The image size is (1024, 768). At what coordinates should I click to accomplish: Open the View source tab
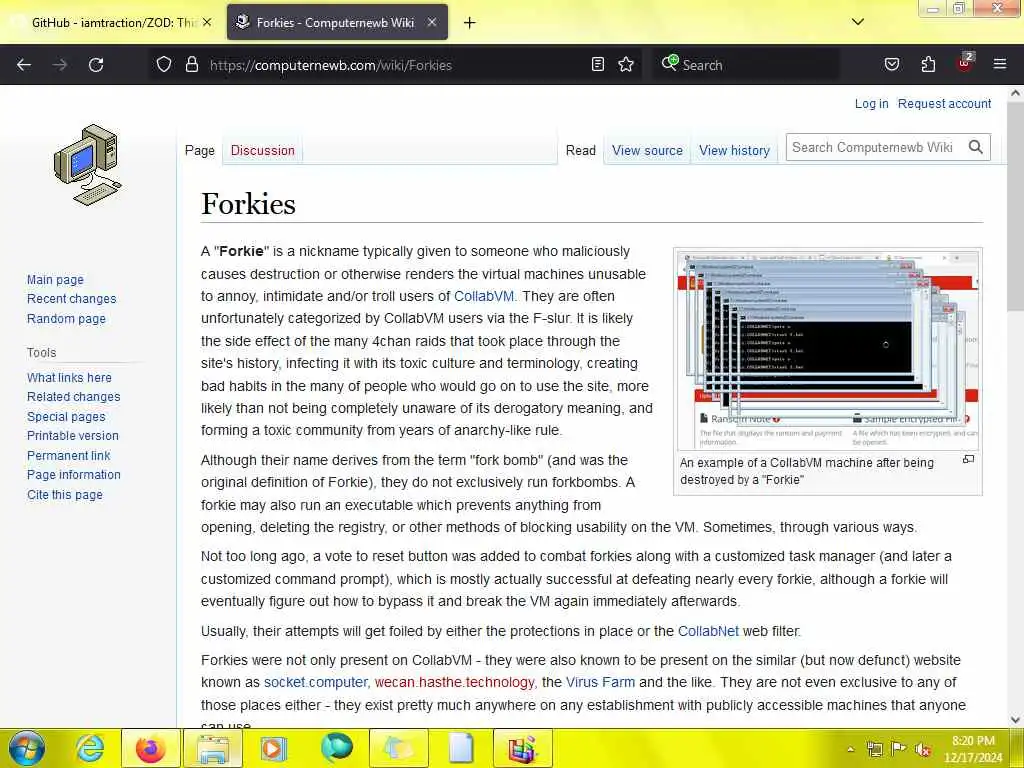click(x=647, y=150)
